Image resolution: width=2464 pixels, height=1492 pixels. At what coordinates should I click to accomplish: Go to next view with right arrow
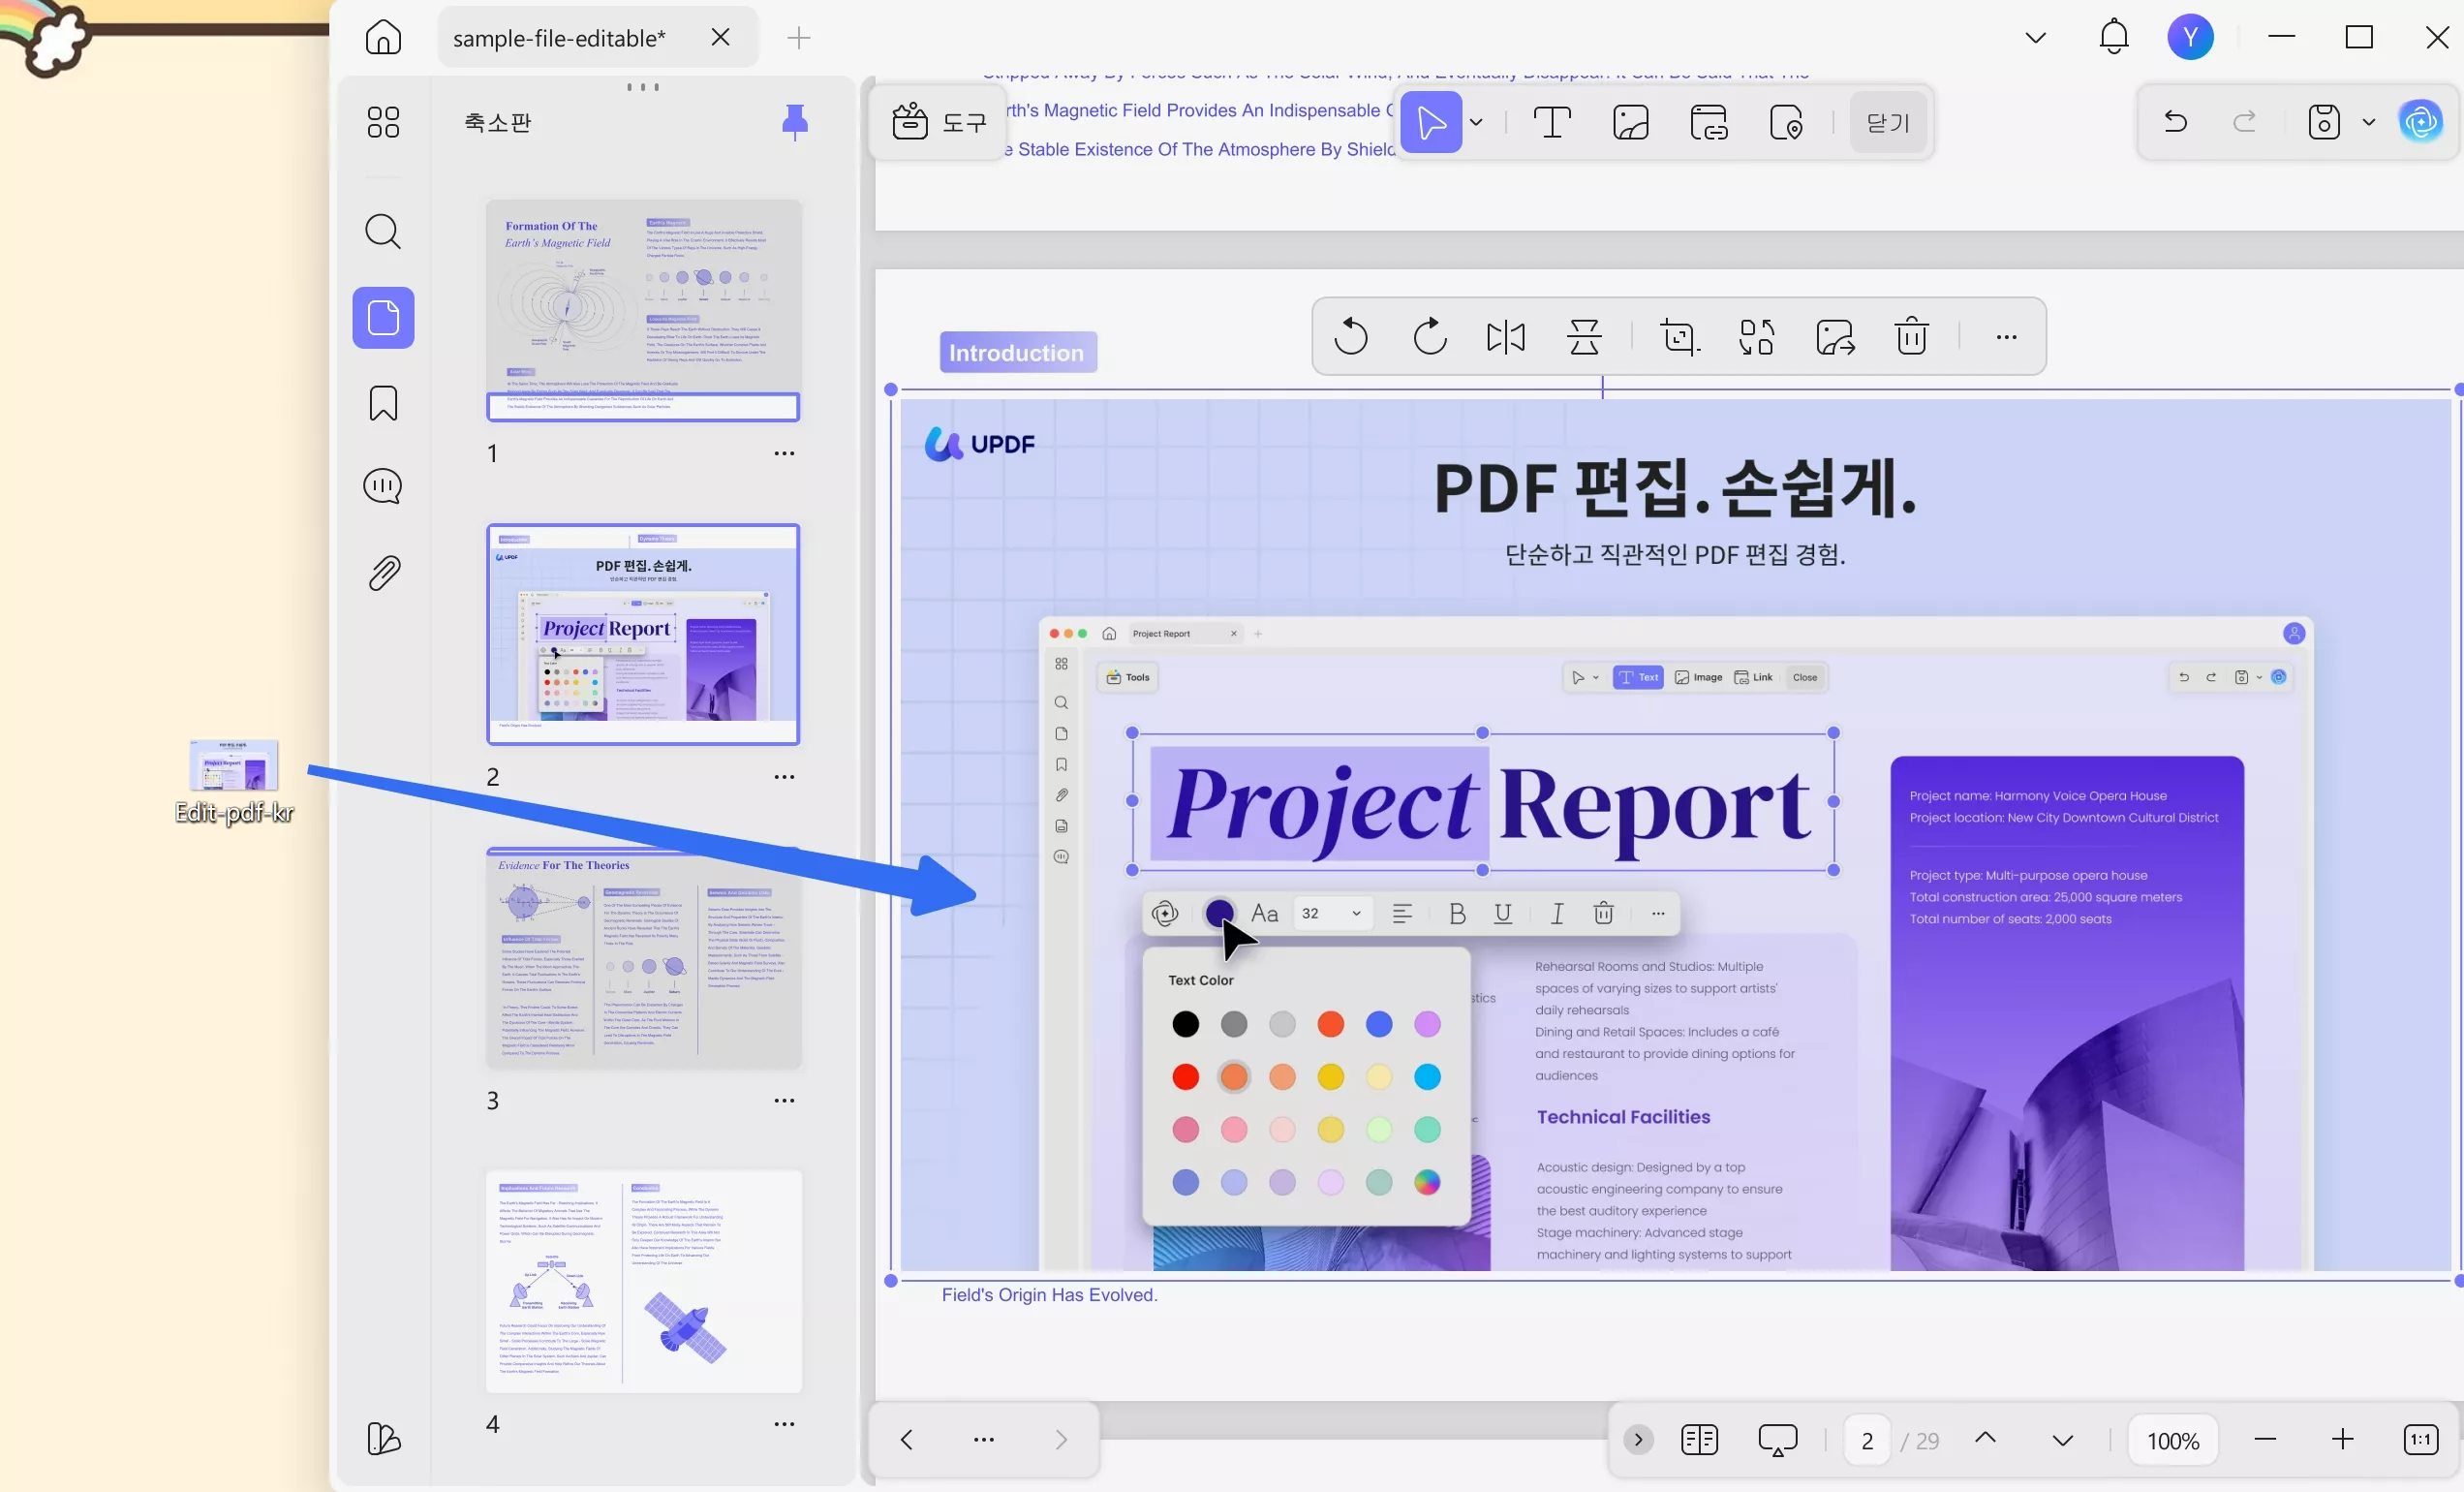tap(1061, 1440)
